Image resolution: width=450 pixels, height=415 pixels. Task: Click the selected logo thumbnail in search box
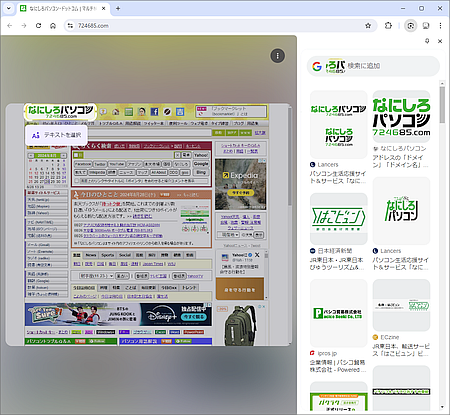pyautogui.click(x=335, y=66)
